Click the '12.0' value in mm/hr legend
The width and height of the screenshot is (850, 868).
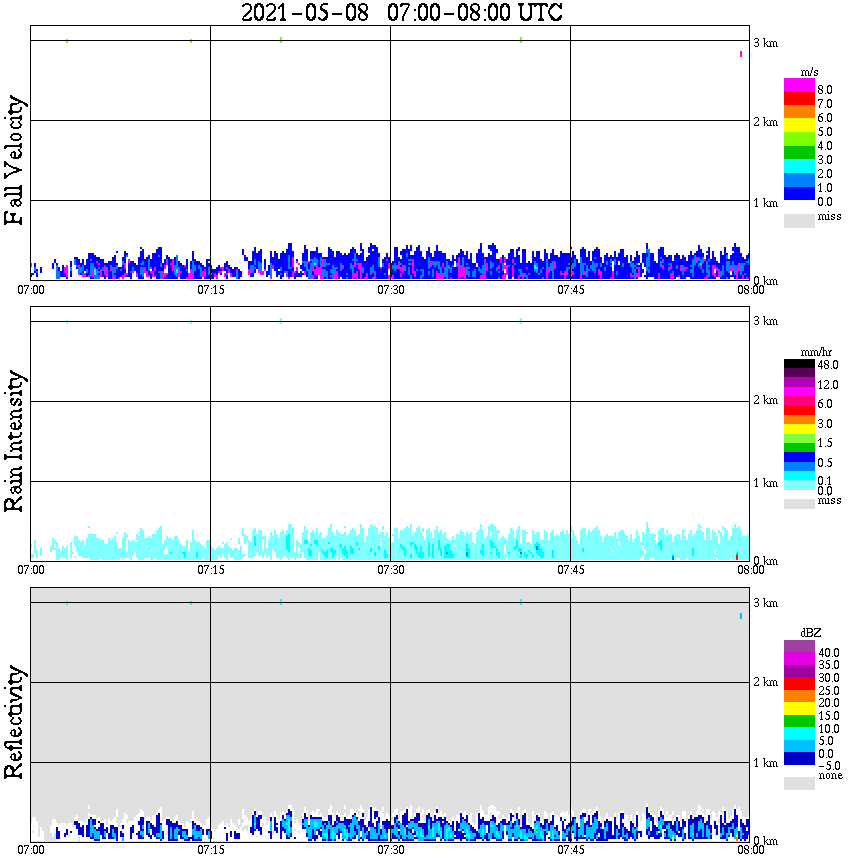[828, 385]
